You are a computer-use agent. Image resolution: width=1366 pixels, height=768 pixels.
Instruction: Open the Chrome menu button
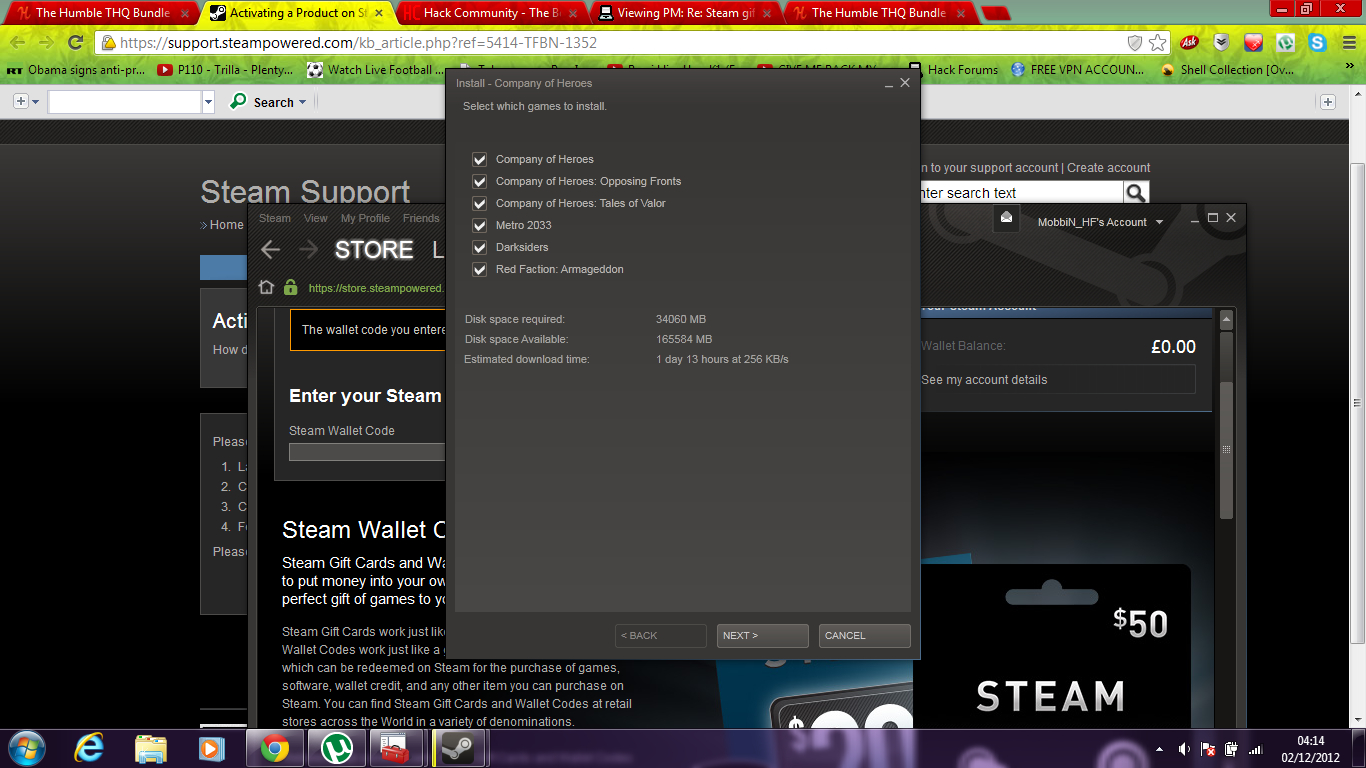pos(1348,42)
